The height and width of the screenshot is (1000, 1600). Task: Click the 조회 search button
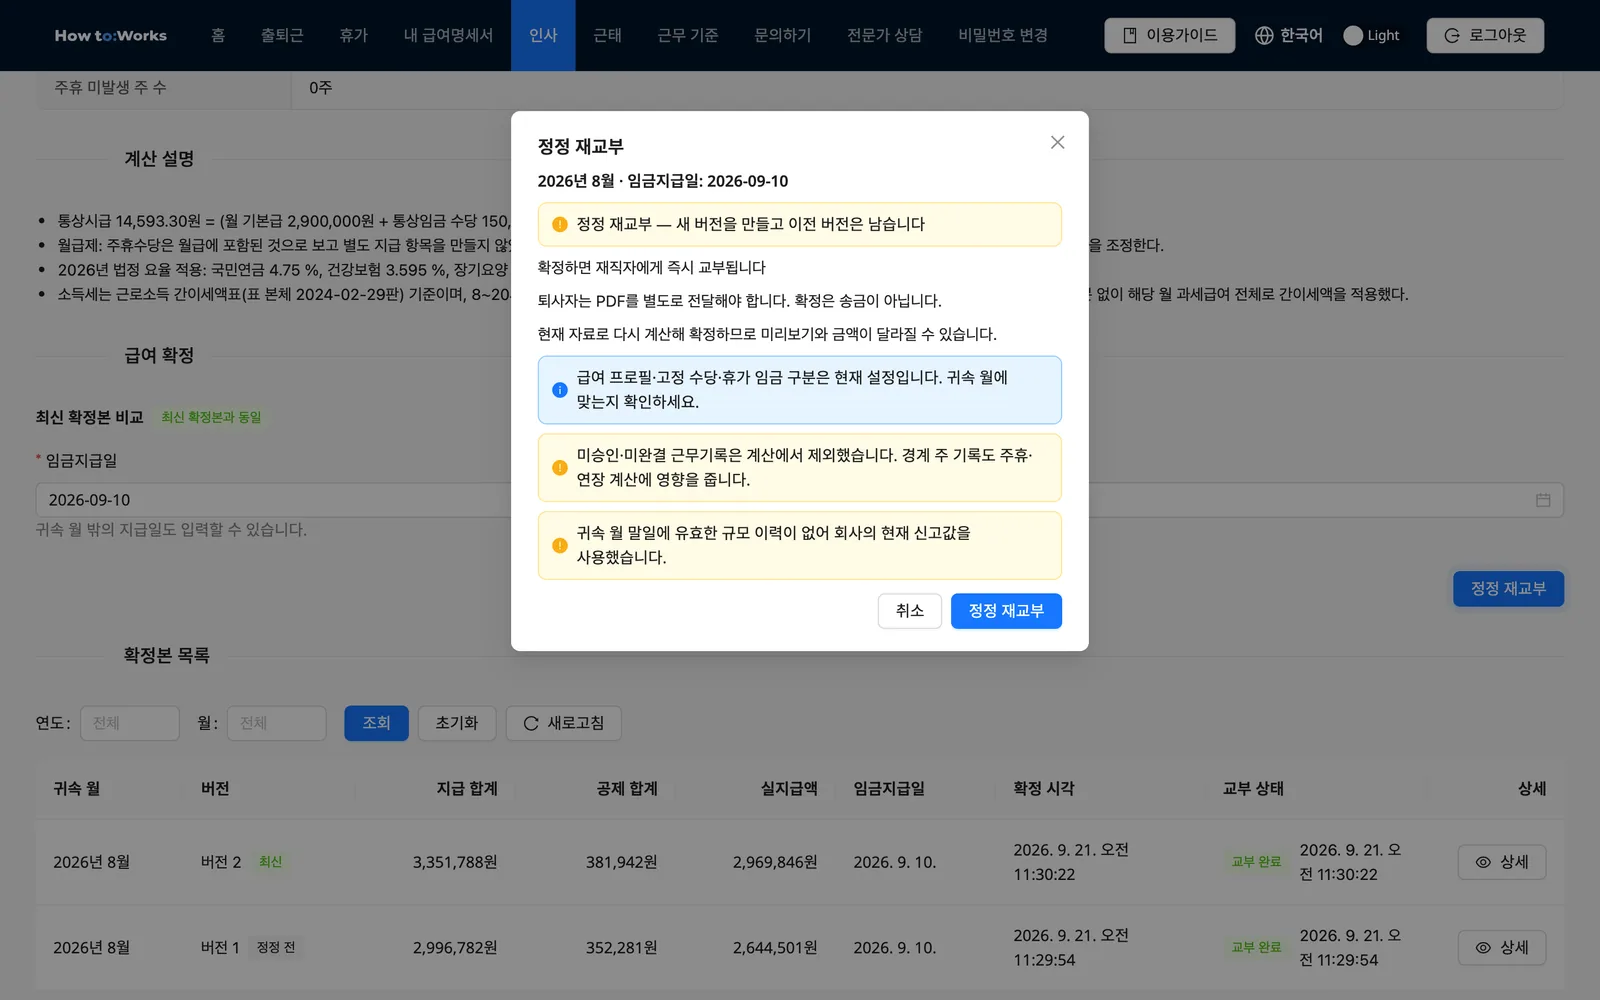pos(376,723)
